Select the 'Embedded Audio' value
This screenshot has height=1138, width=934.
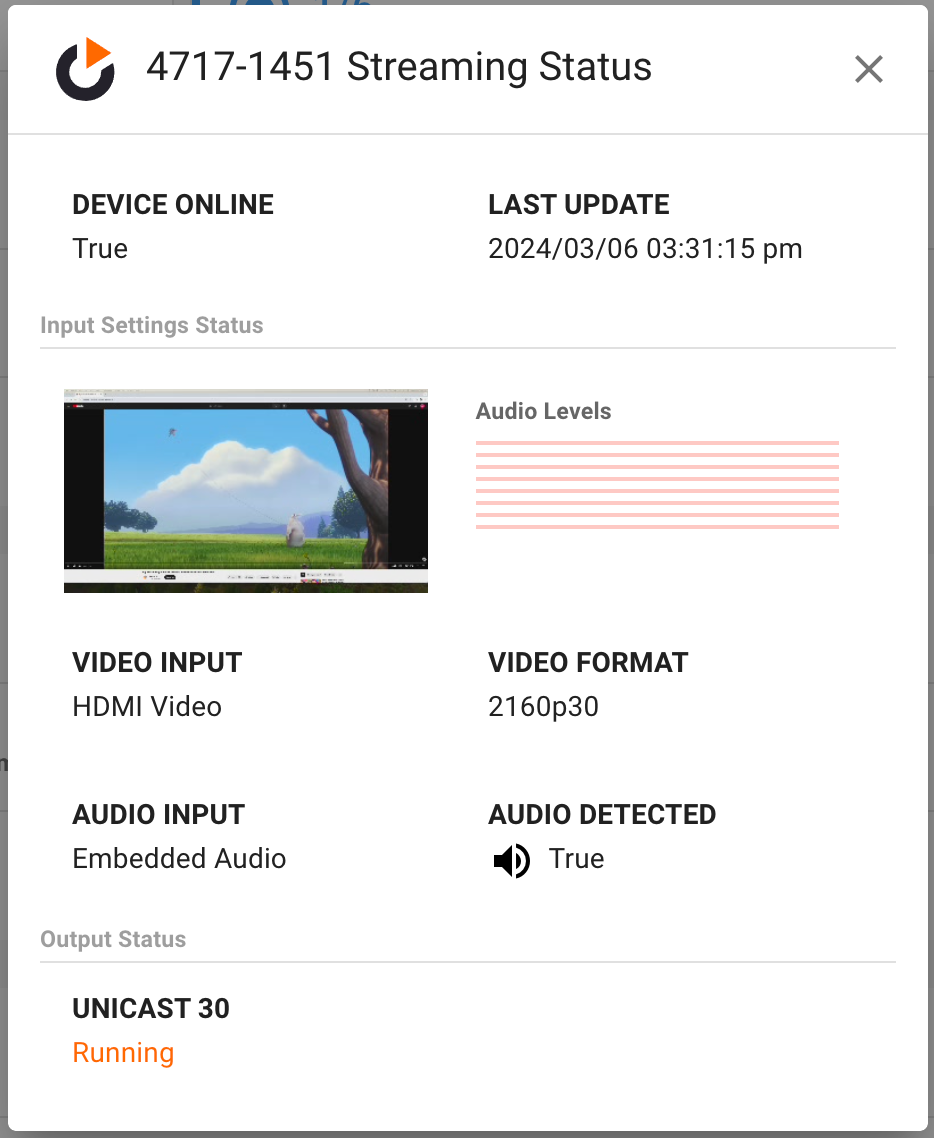(179, 859)
